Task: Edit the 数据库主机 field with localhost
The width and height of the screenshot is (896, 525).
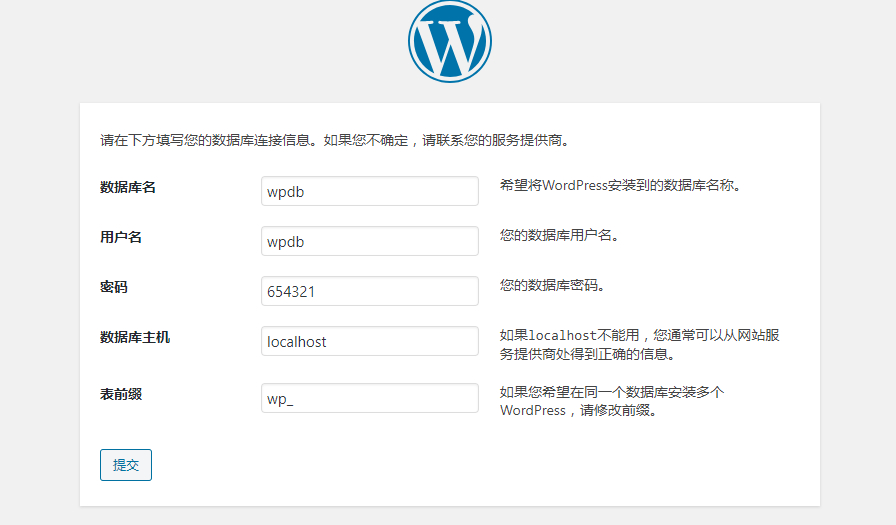Action: point(370,341)
